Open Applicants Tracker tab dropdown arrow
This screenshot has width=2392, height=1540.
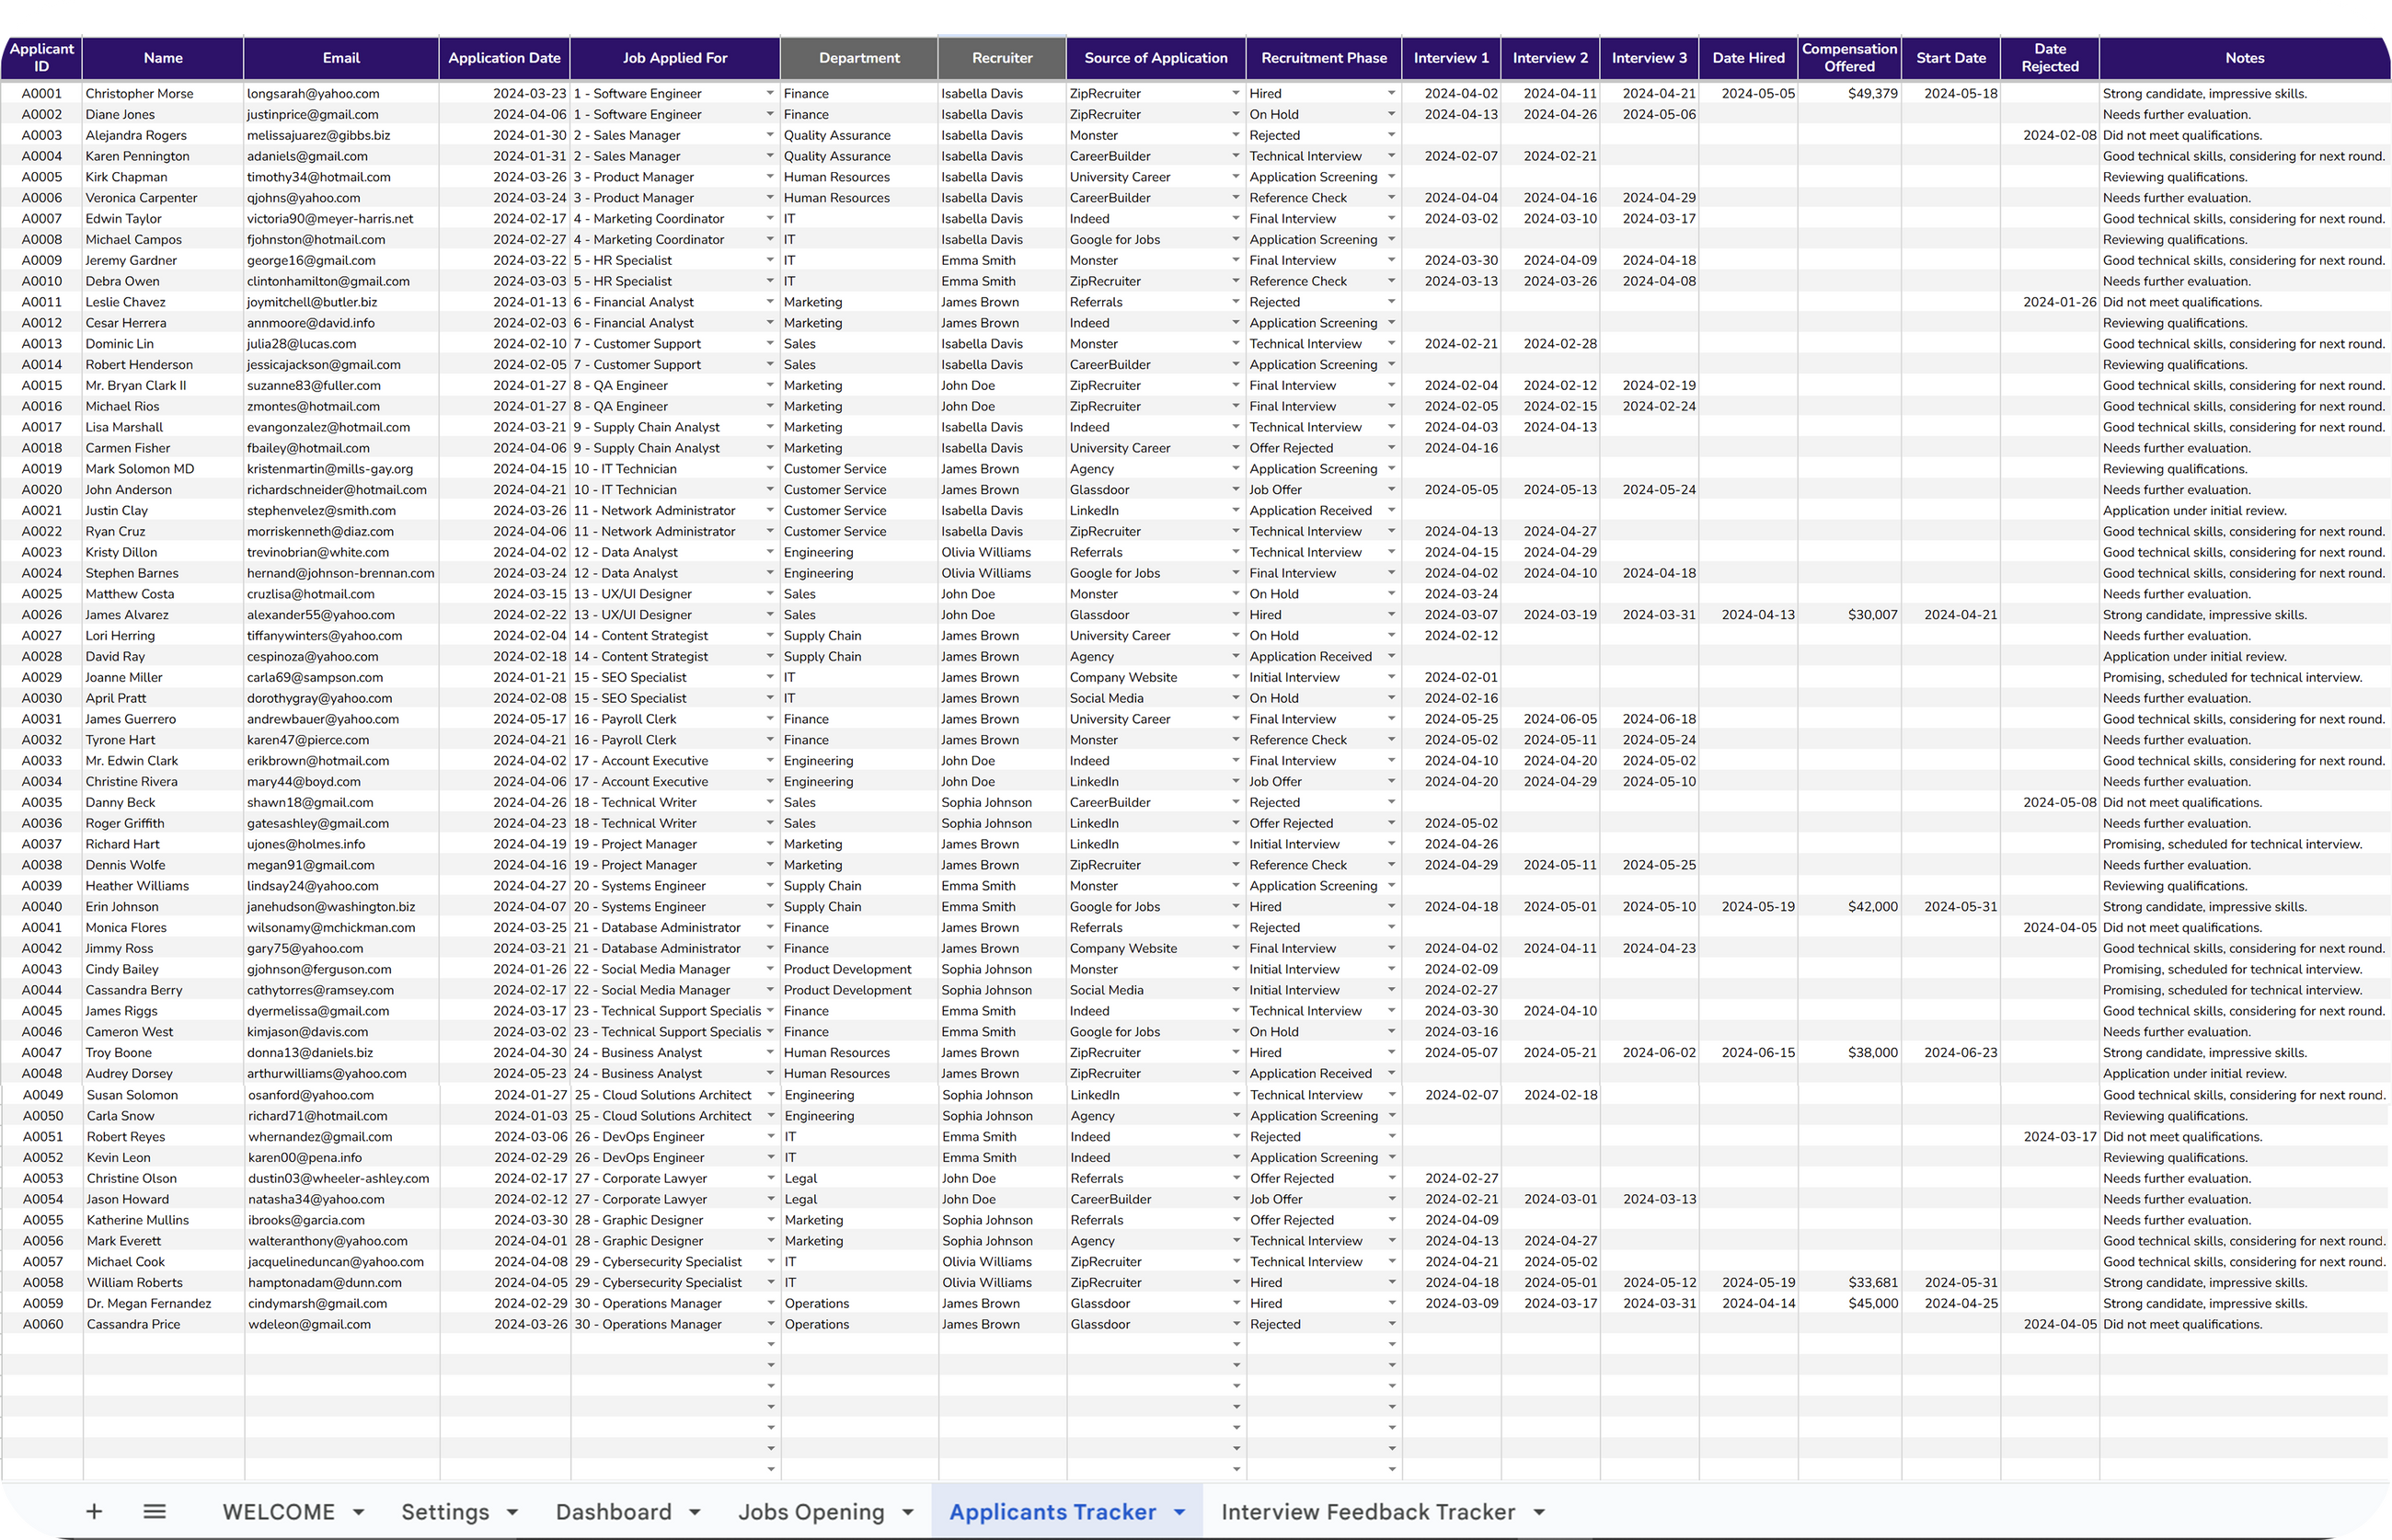click(1180, 1512)
